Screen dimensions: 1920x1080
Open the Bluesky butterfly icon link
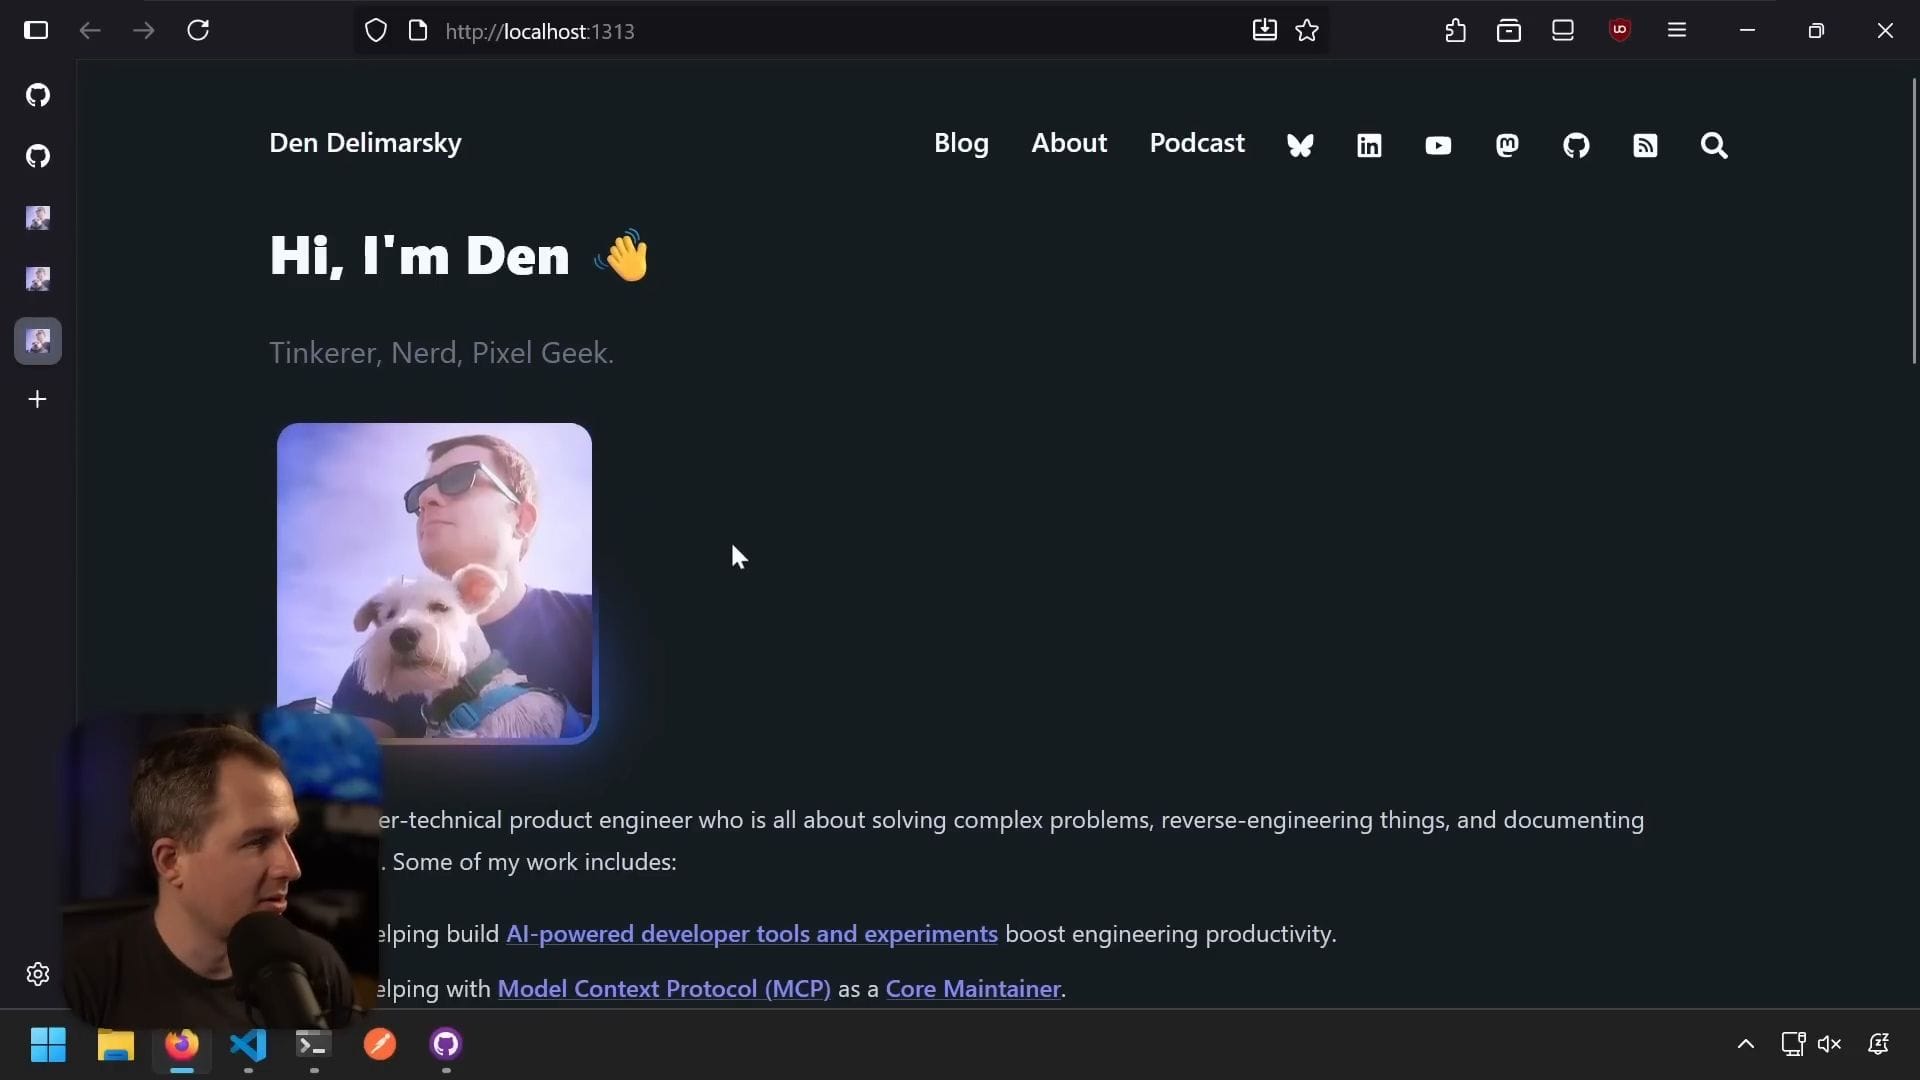1300,146
